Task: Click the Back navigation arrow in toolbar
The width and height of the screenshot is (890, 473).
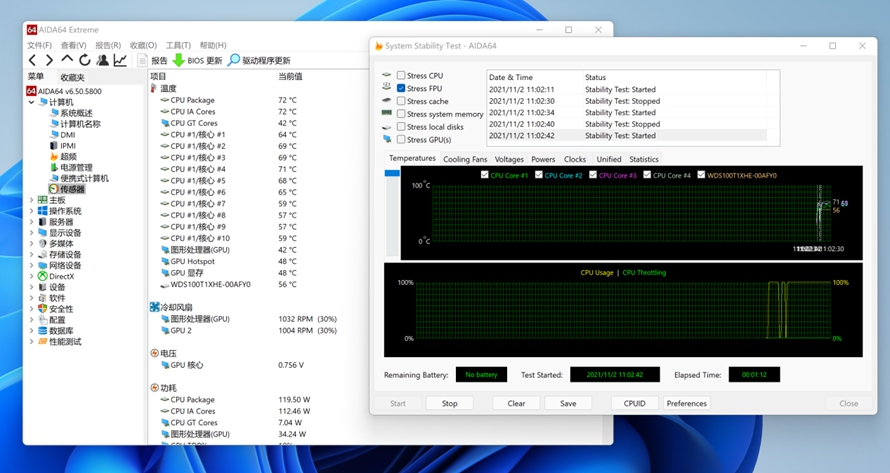Action: [x=32, y=61]
